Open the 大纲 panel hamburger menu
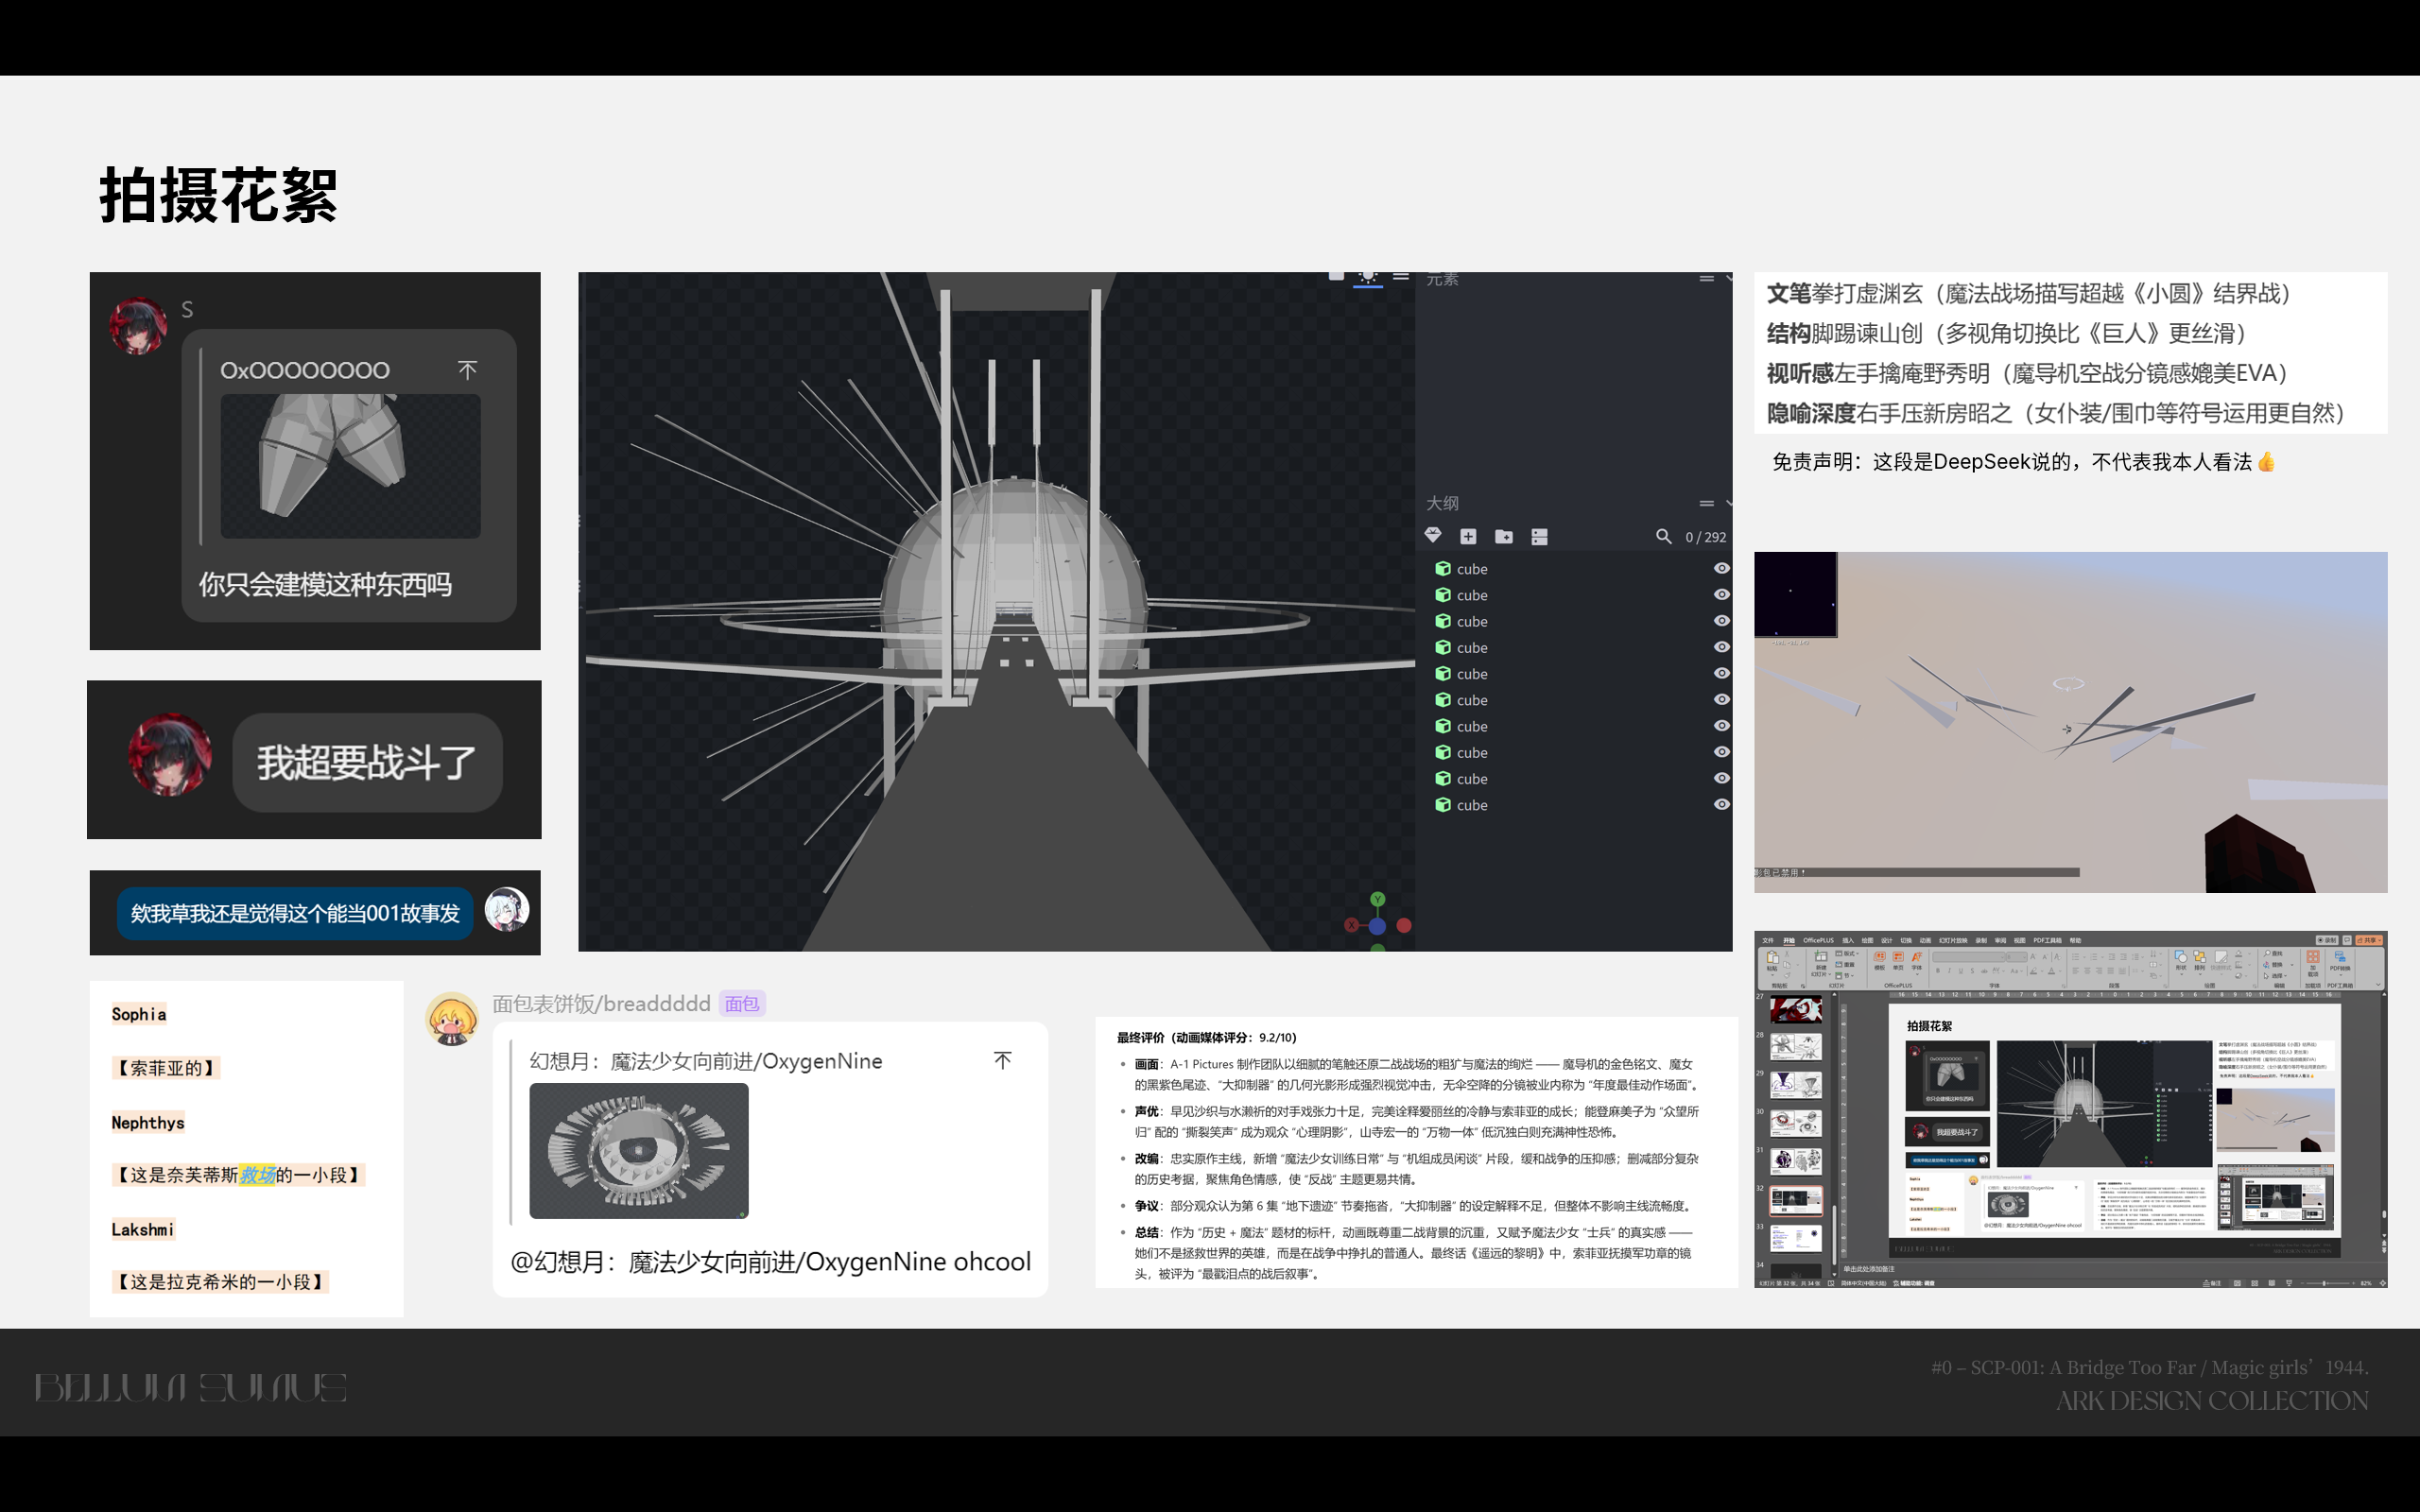Viewport: 2420px width, 1512px height. point(1706,503)
